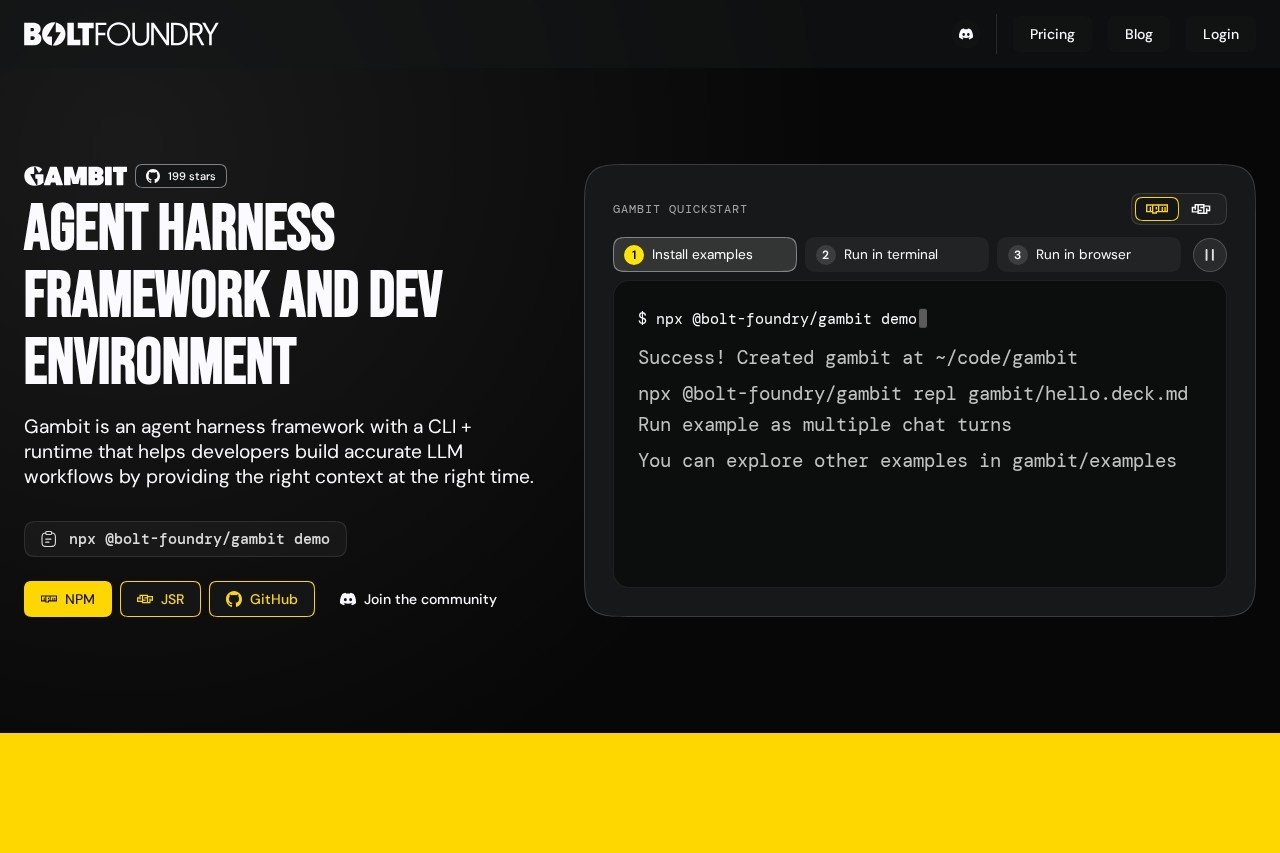The height and width of the screenshot is (853, 1280).
Task: Switch quickstart to JSR package manager
Action: coord(1201,209)
